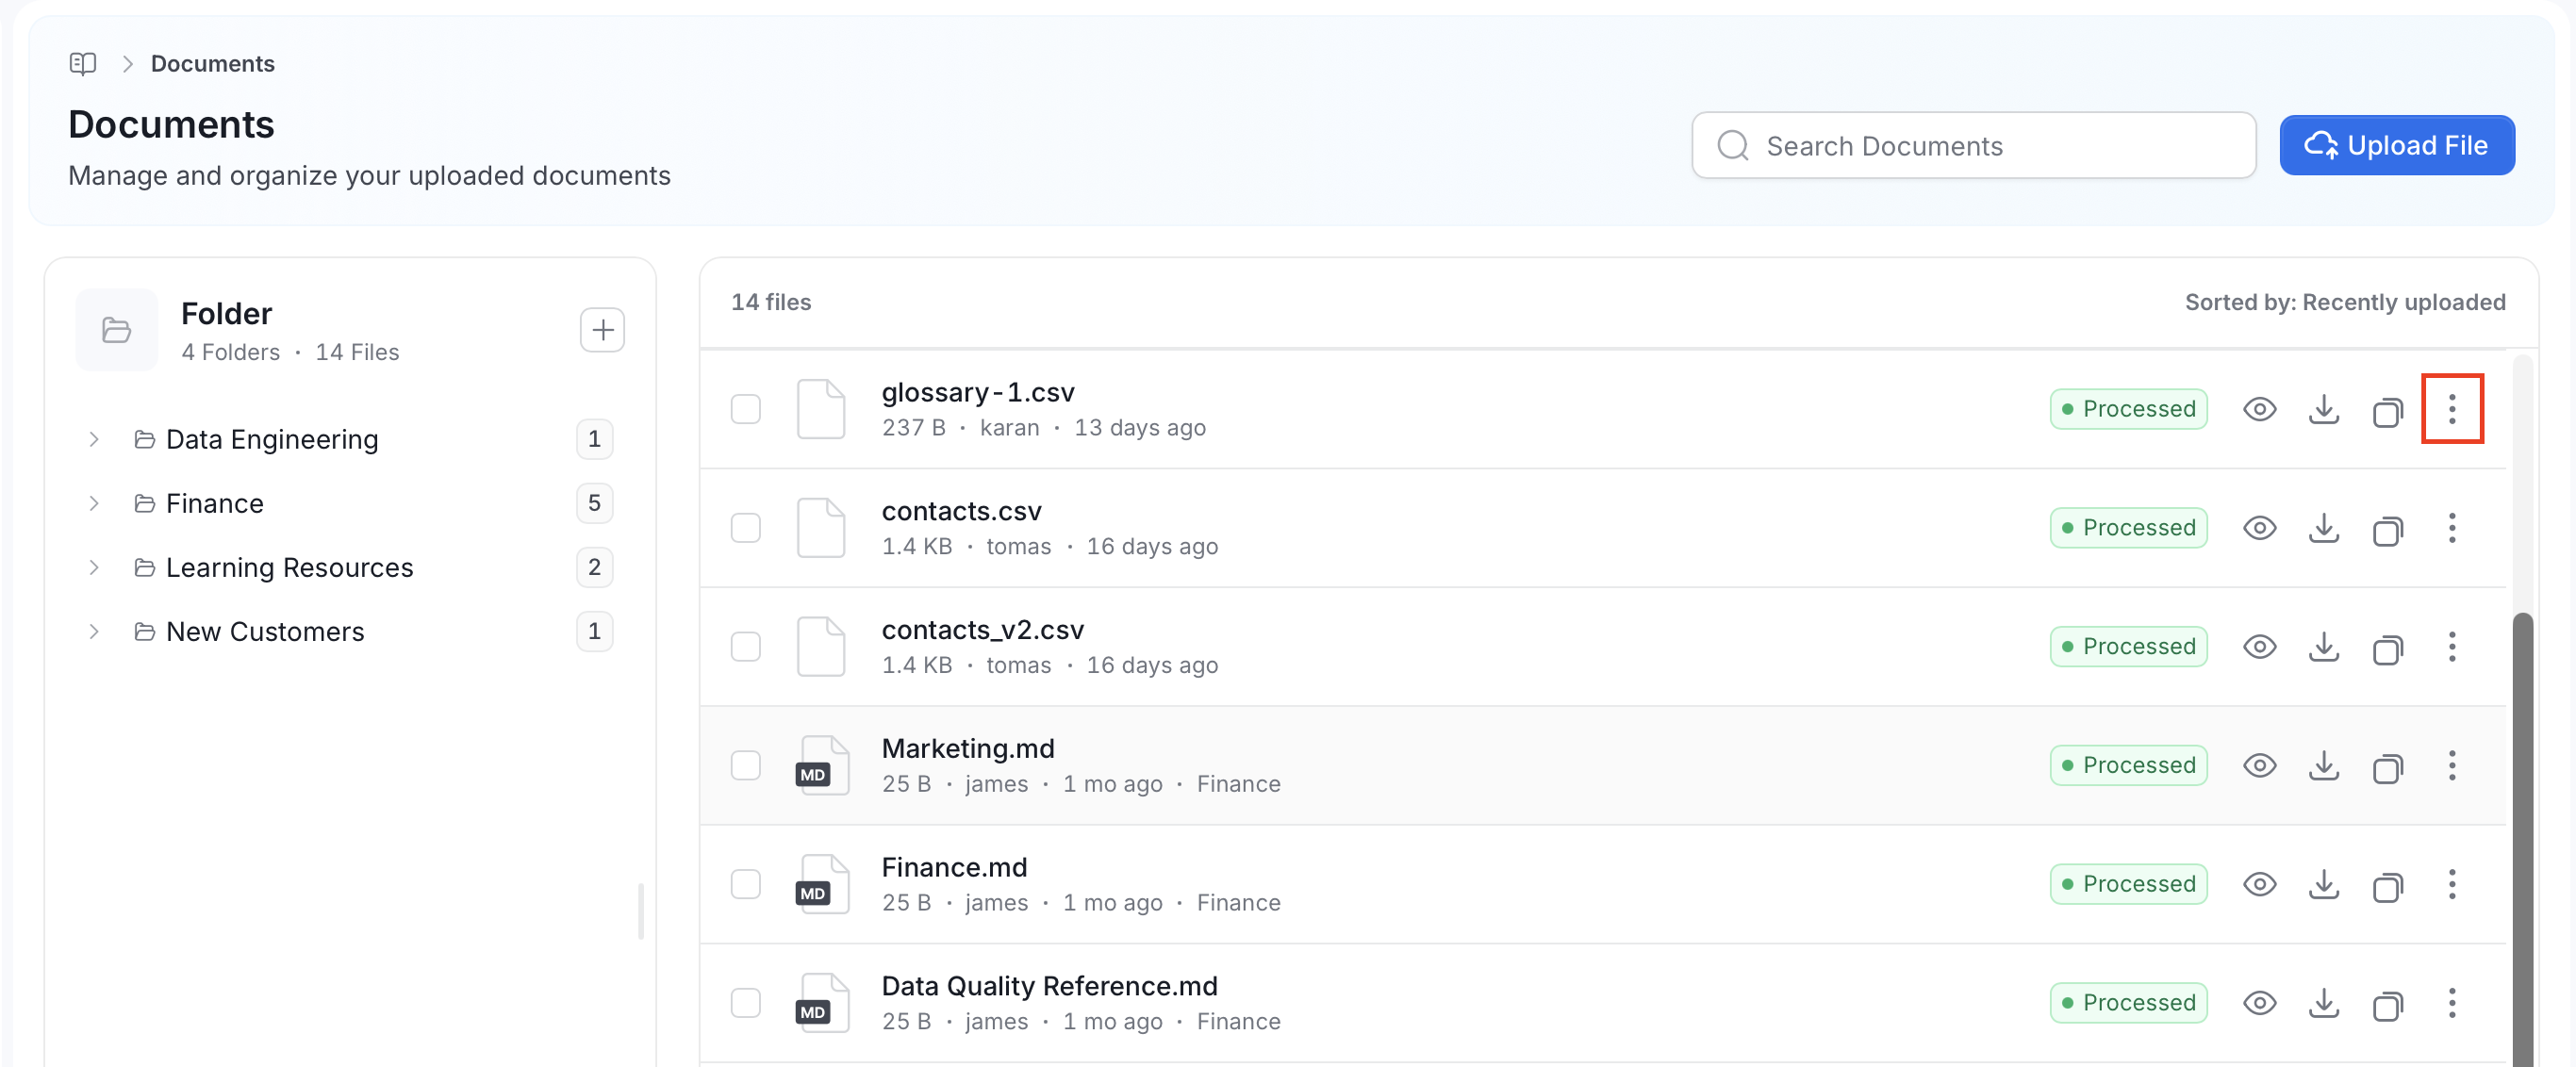Copy glossary-1.csv using duplicate icon
Viewport: 2576px width, 1067px height.
point(2387,411)
